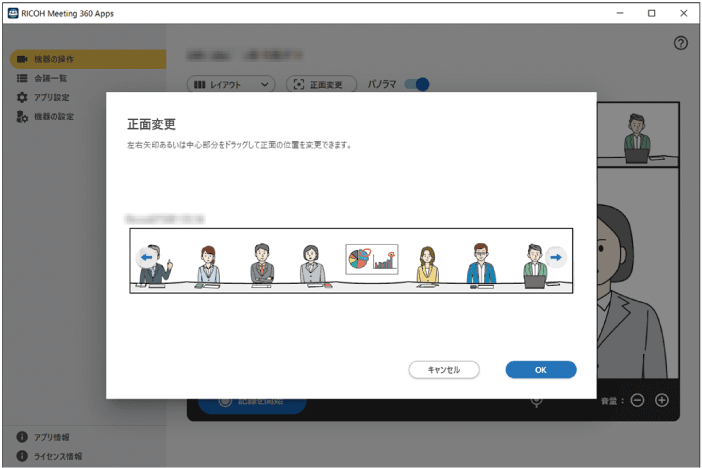Minimize the RICOH Meeting 360 Apps window
The image size is (702, 468).
pyautogui.click(x=620, y=13)
